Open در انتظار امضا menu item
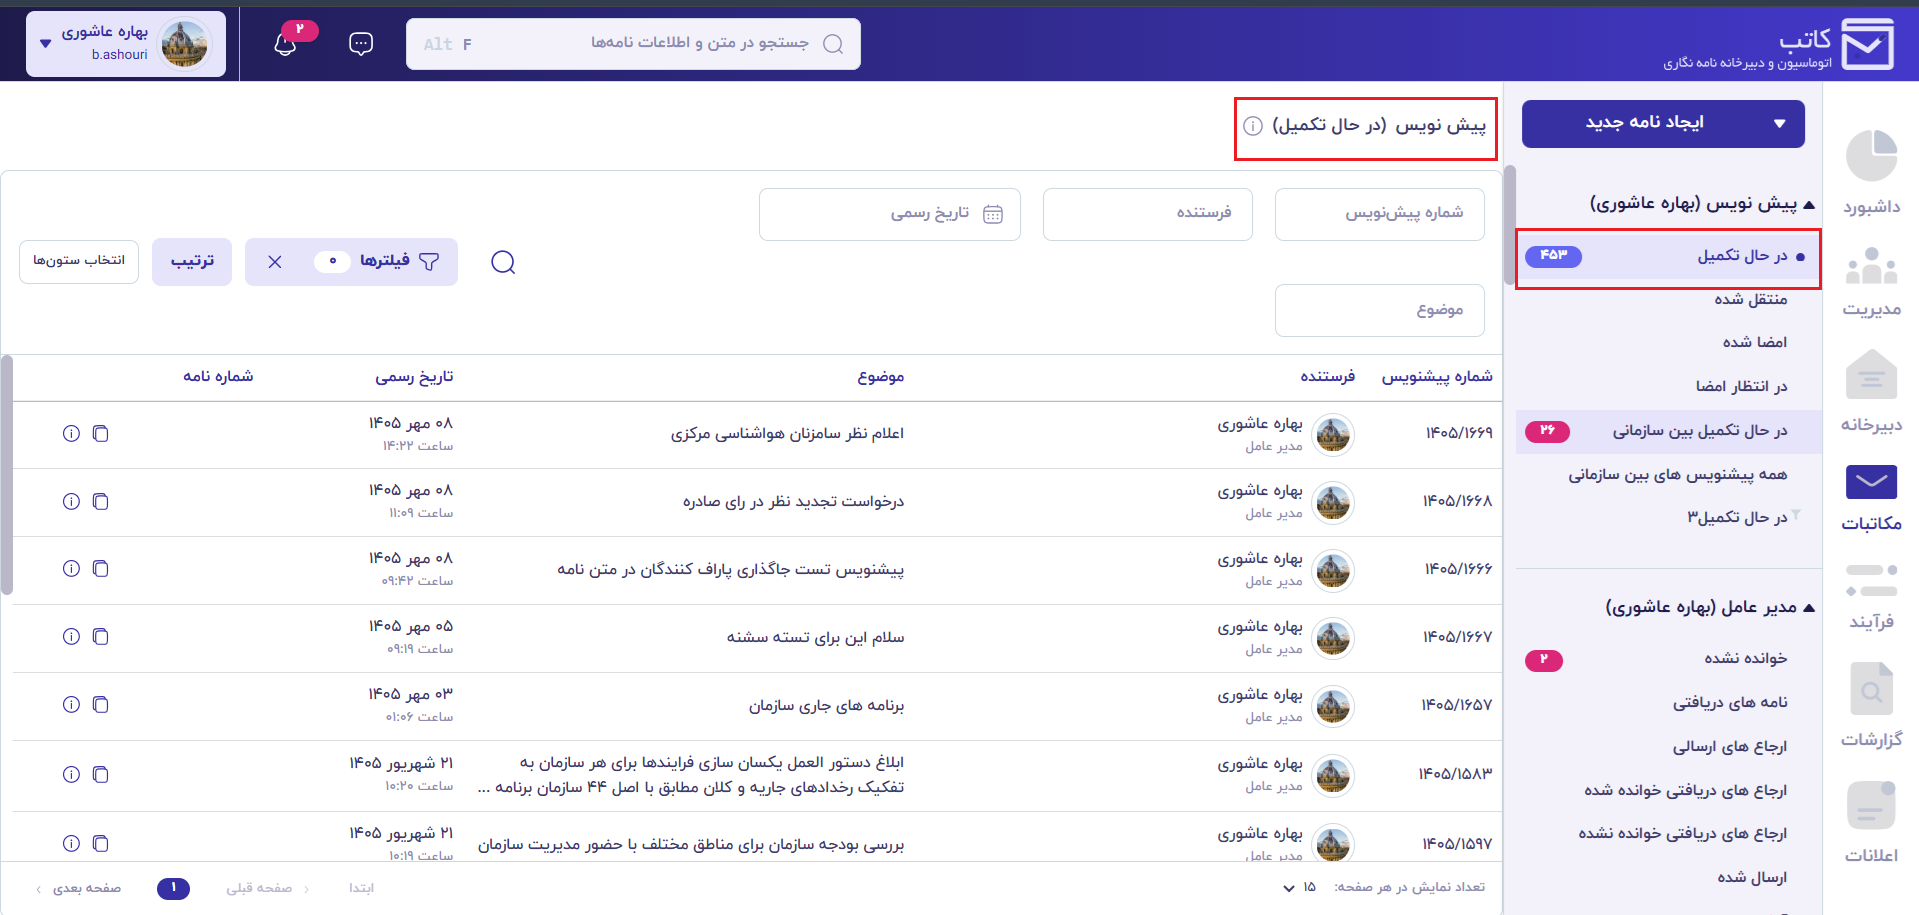 1741,386
